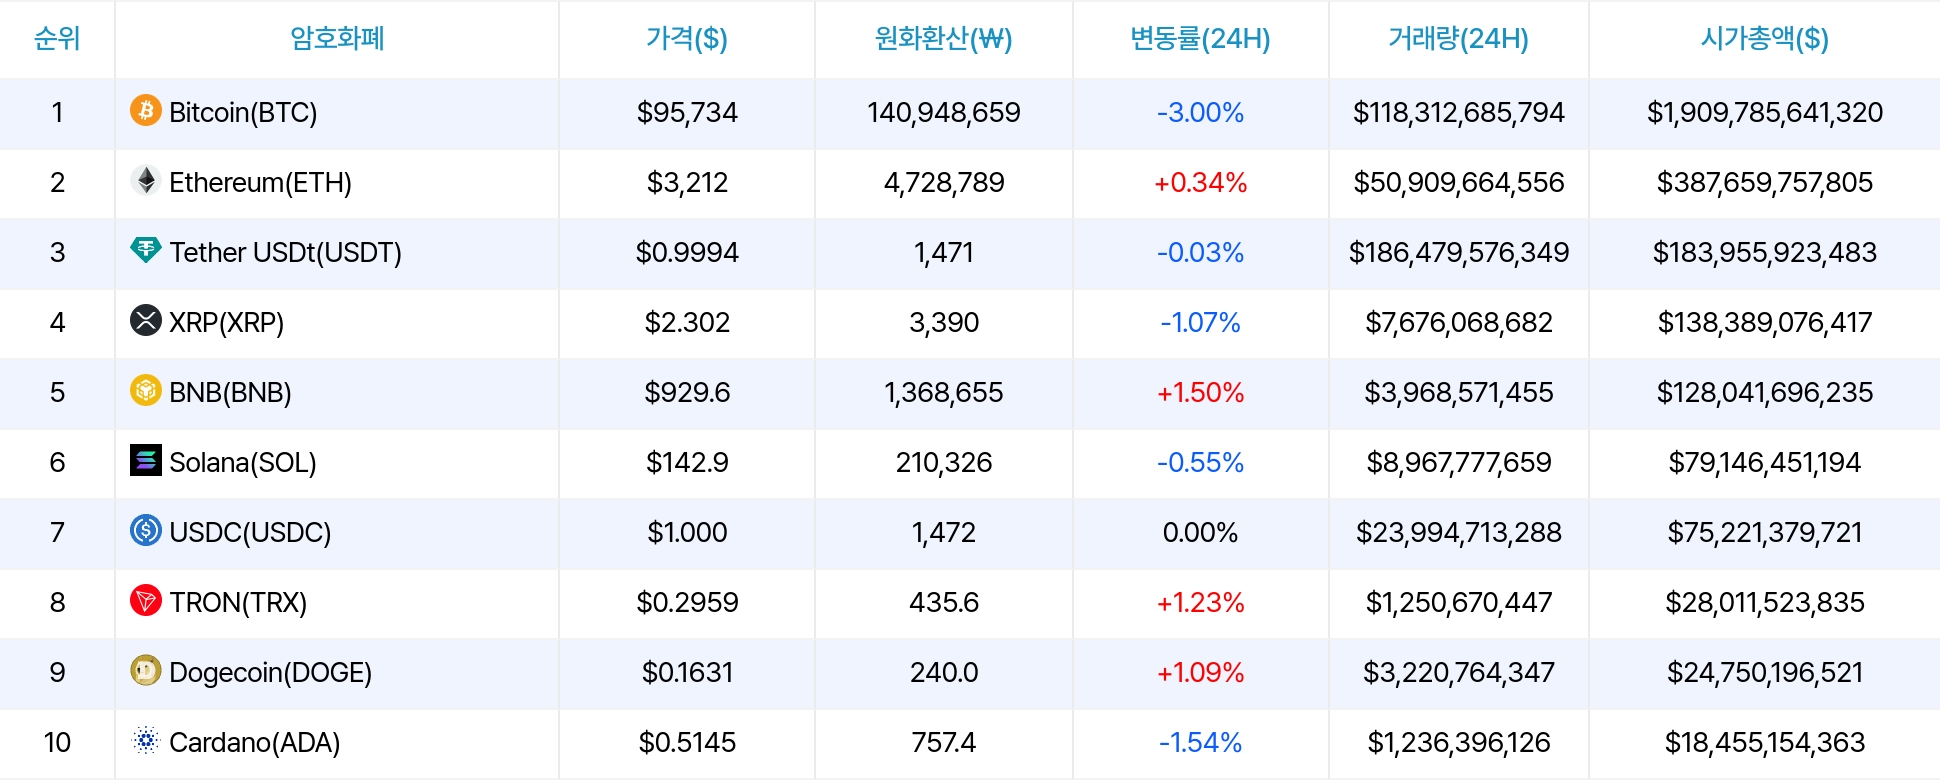Click Tether volume $186,479,576,349

(1459, 252)
